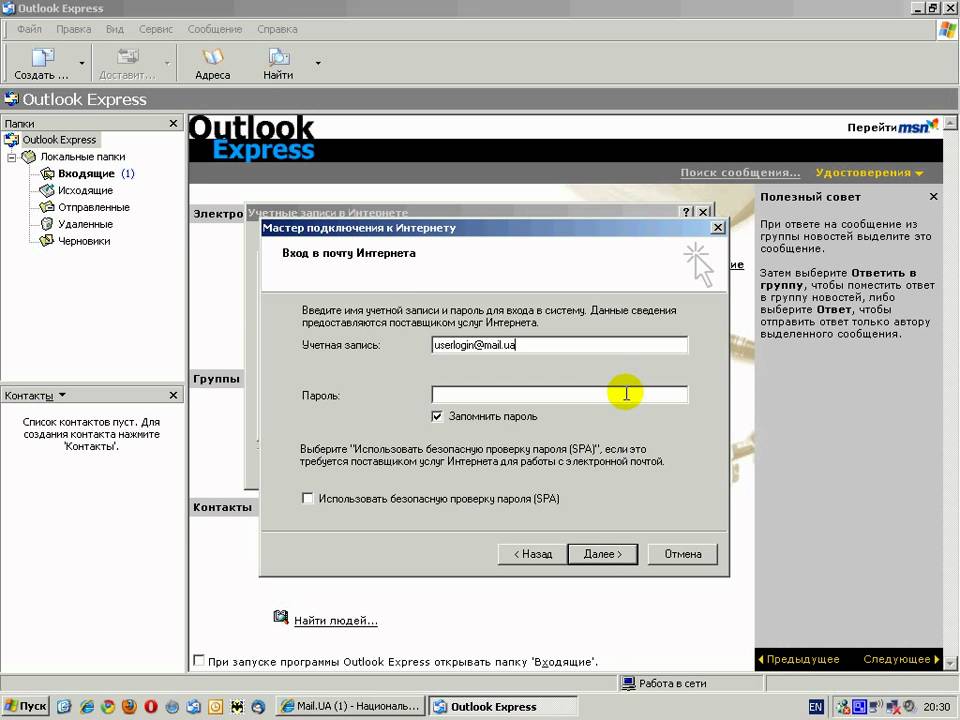Click the Windows flag logo icon

point(947,29)
